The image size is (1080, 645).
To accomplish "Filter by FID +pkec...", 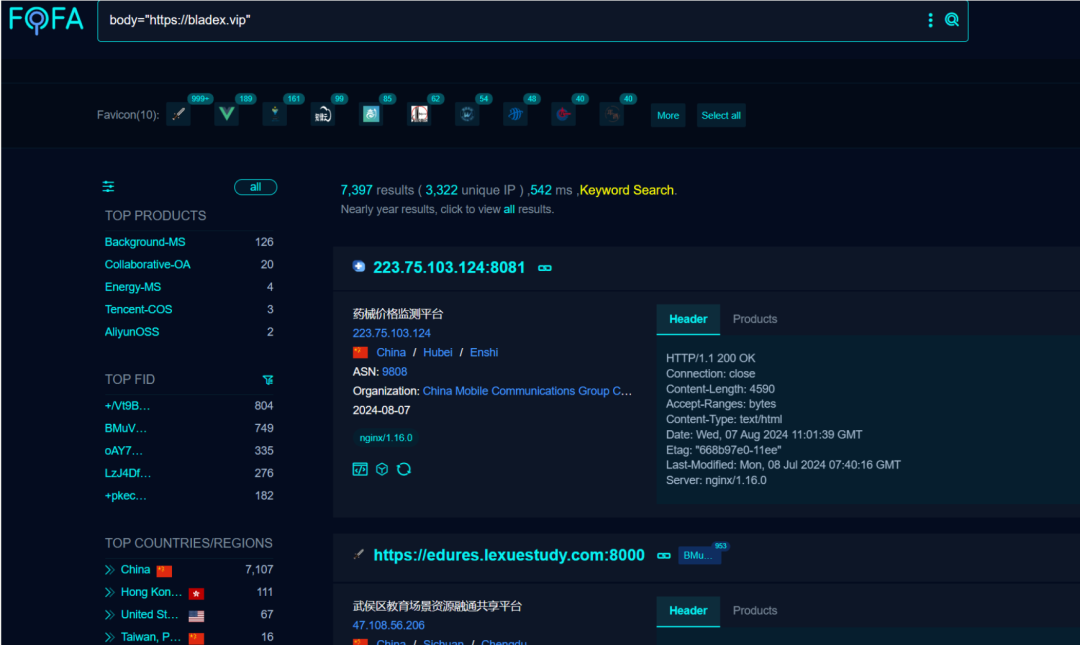I will [126, 495].
